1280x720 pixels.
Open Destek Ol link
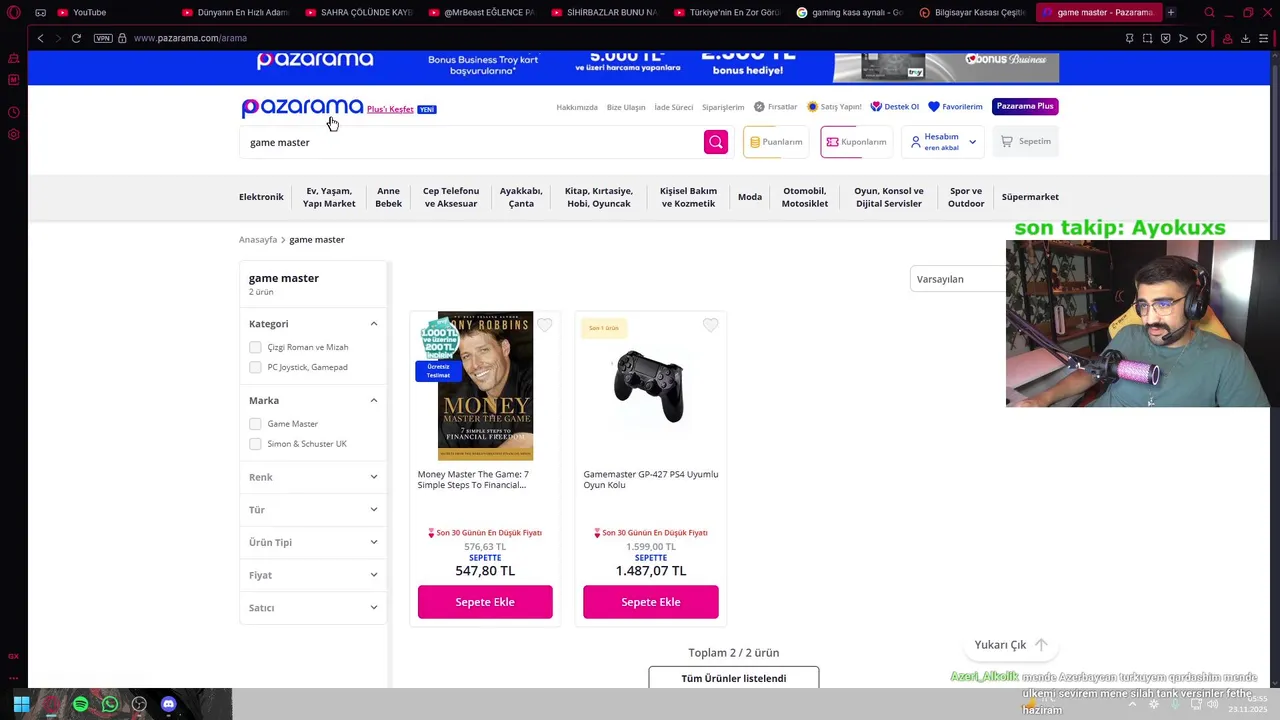[x=895, y=107]
